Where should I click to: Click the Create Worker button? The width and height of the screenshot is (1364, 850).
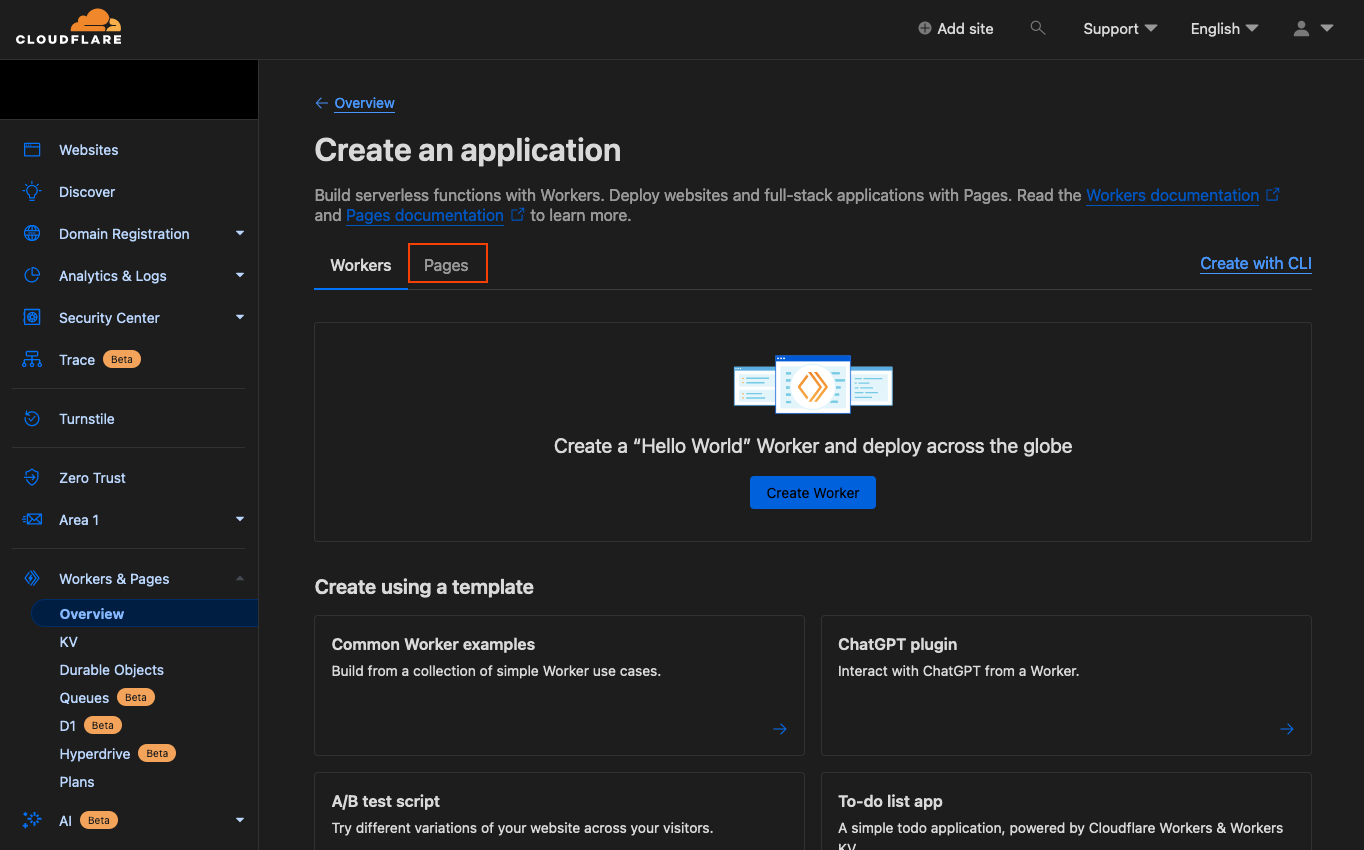click(813, 493)
